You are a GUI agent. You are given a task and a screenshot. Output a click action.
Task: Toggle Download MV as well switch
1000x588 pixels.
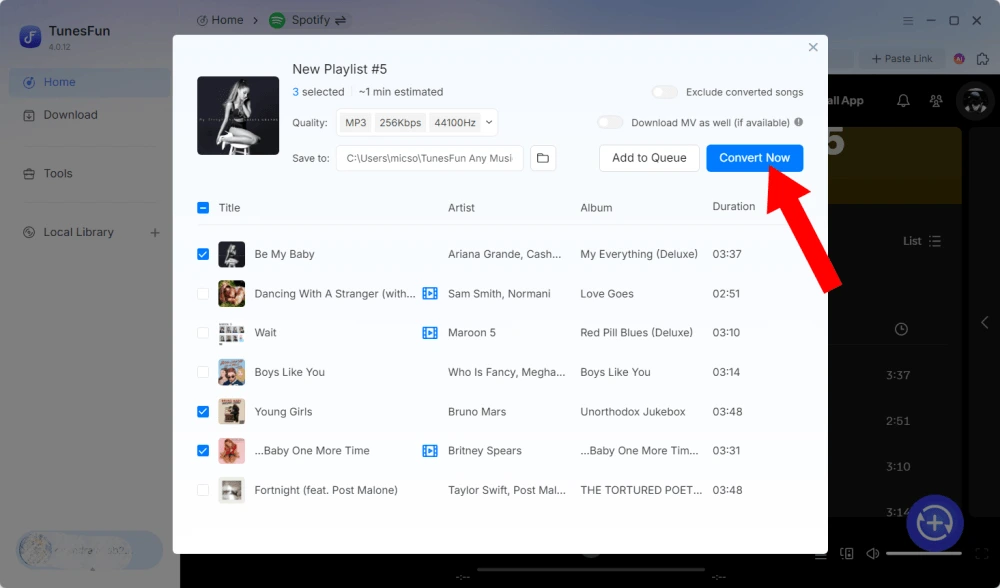(610, 122)
